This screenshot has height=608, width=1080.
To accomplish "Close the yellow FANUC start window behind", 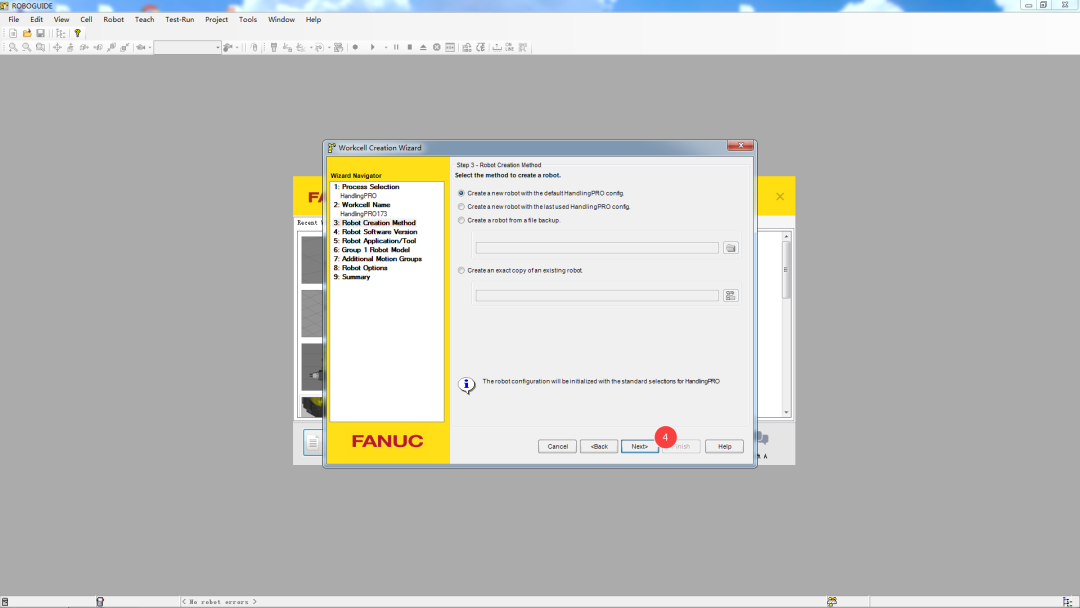I will coord(780,196).
